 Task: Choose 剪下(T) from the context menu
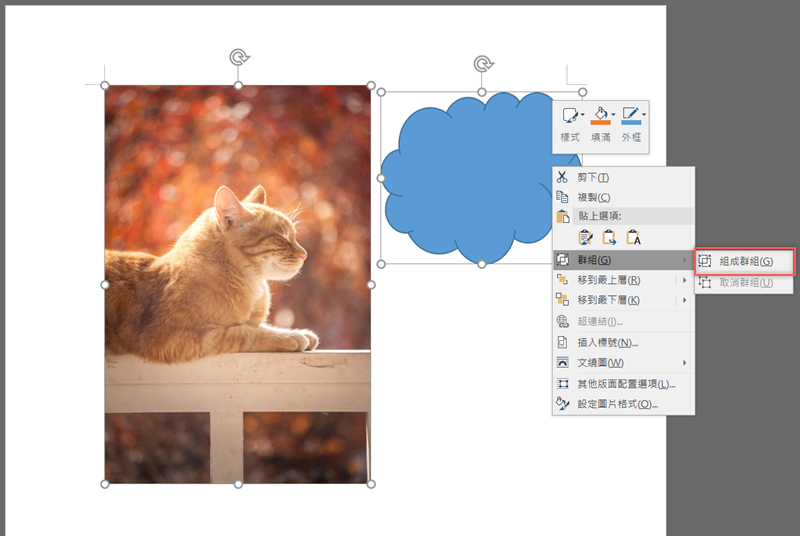pos(593,177)
